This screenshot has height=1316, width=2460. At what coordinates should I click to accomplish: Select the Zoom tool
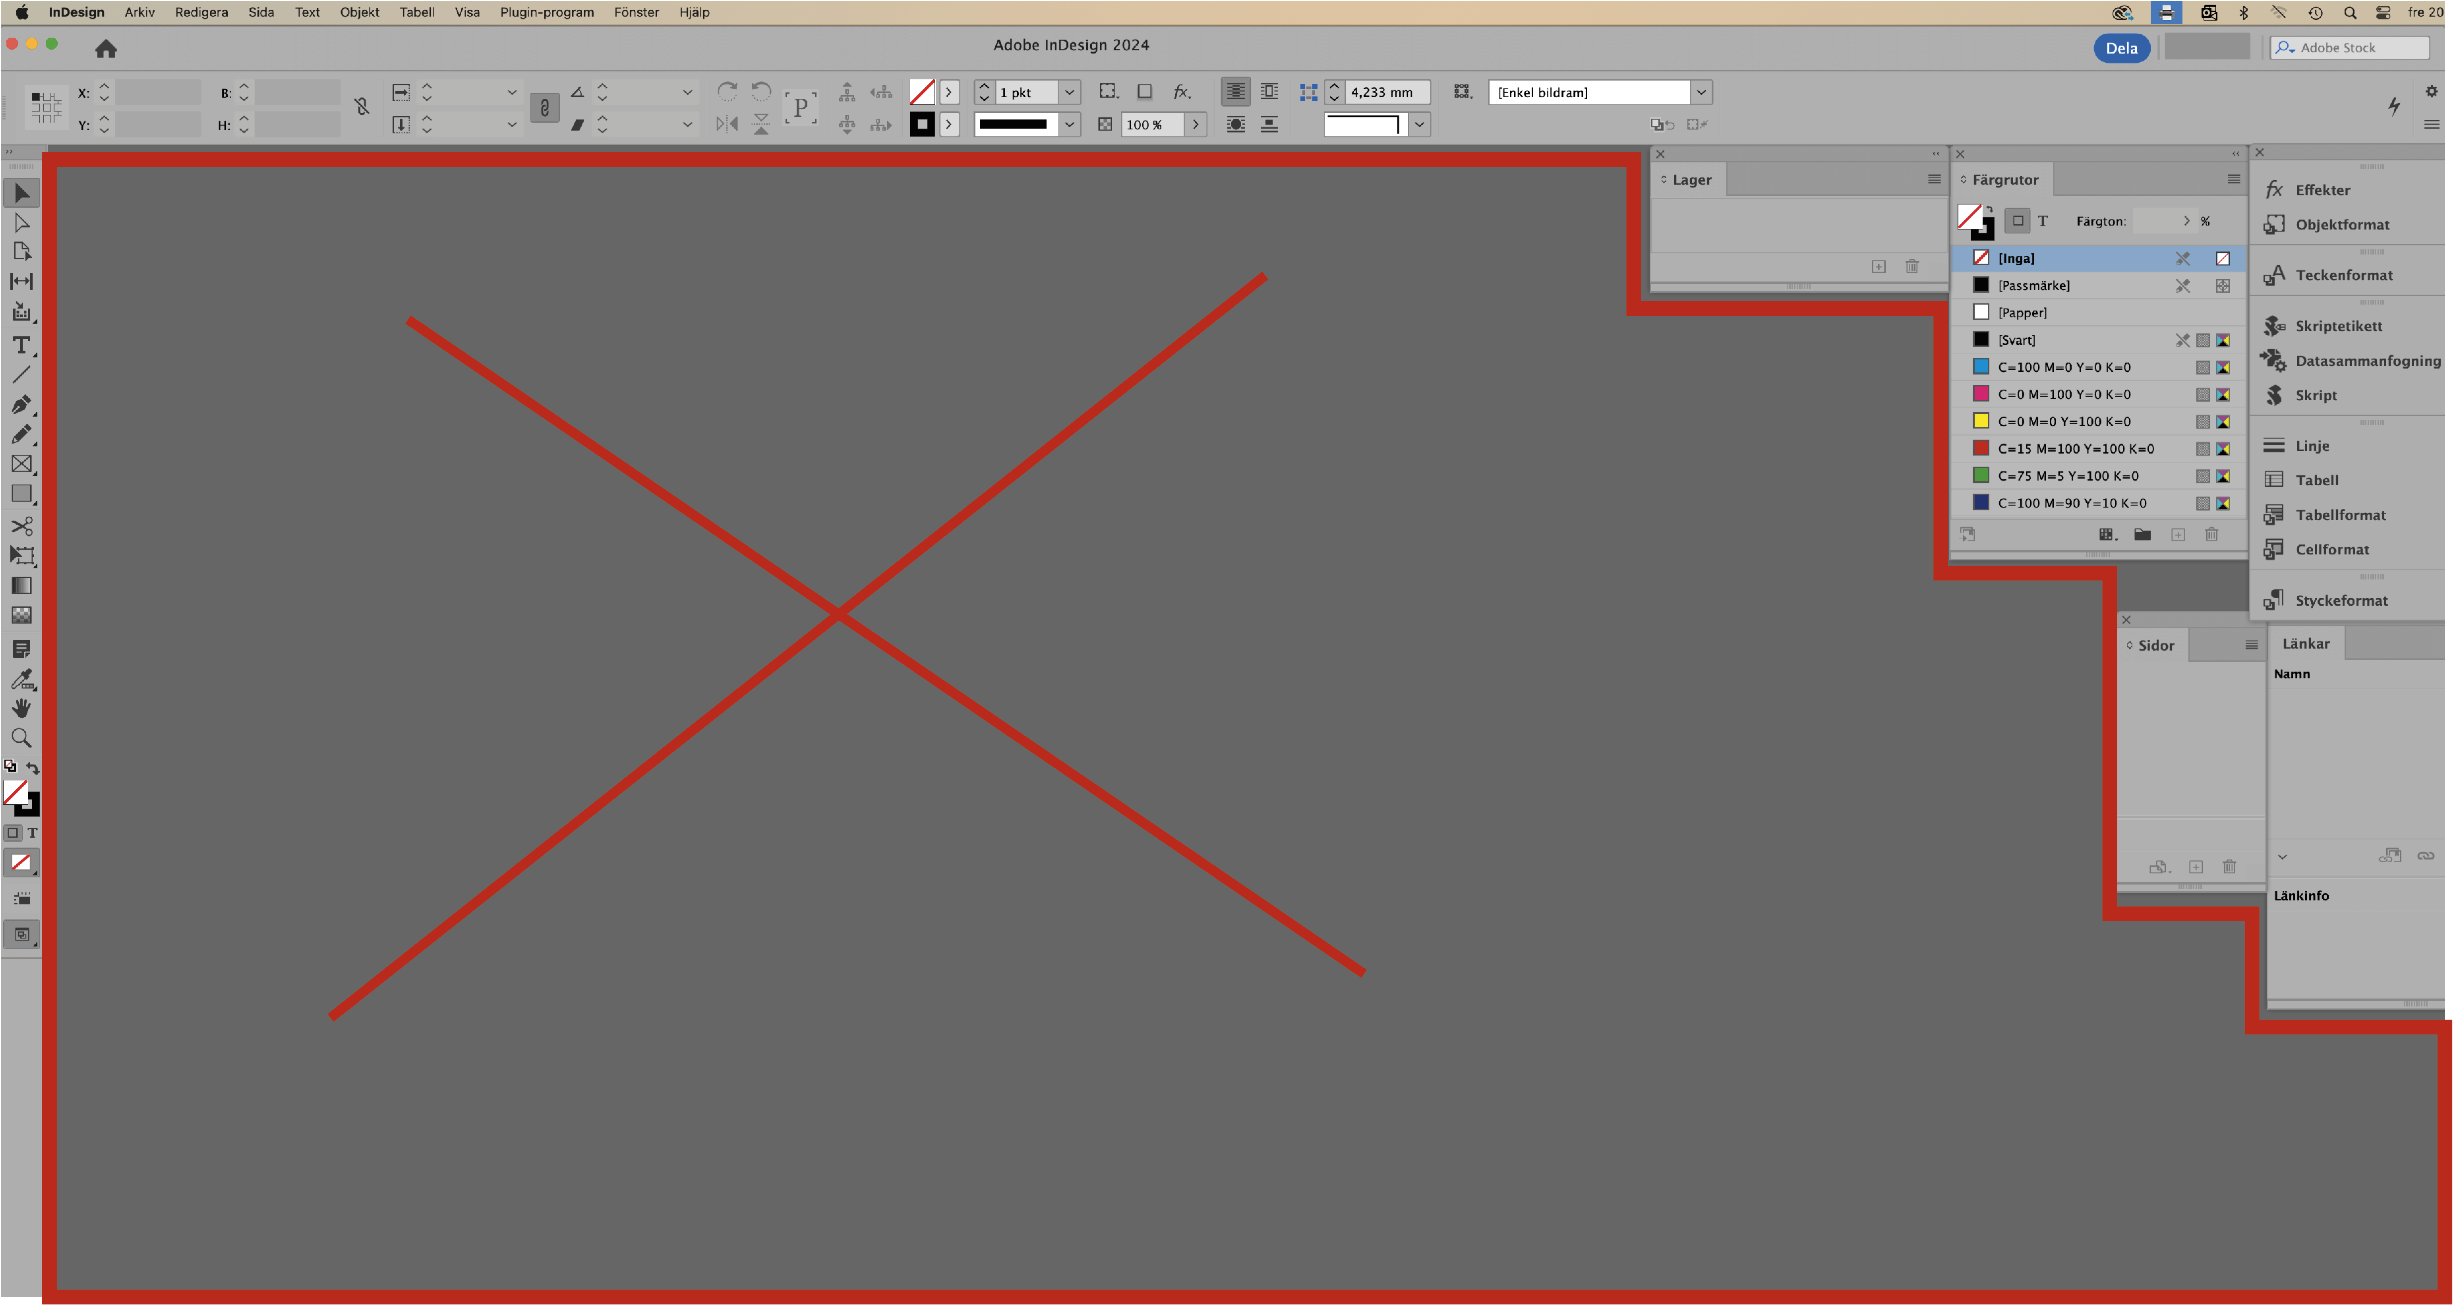click(22, 738)
